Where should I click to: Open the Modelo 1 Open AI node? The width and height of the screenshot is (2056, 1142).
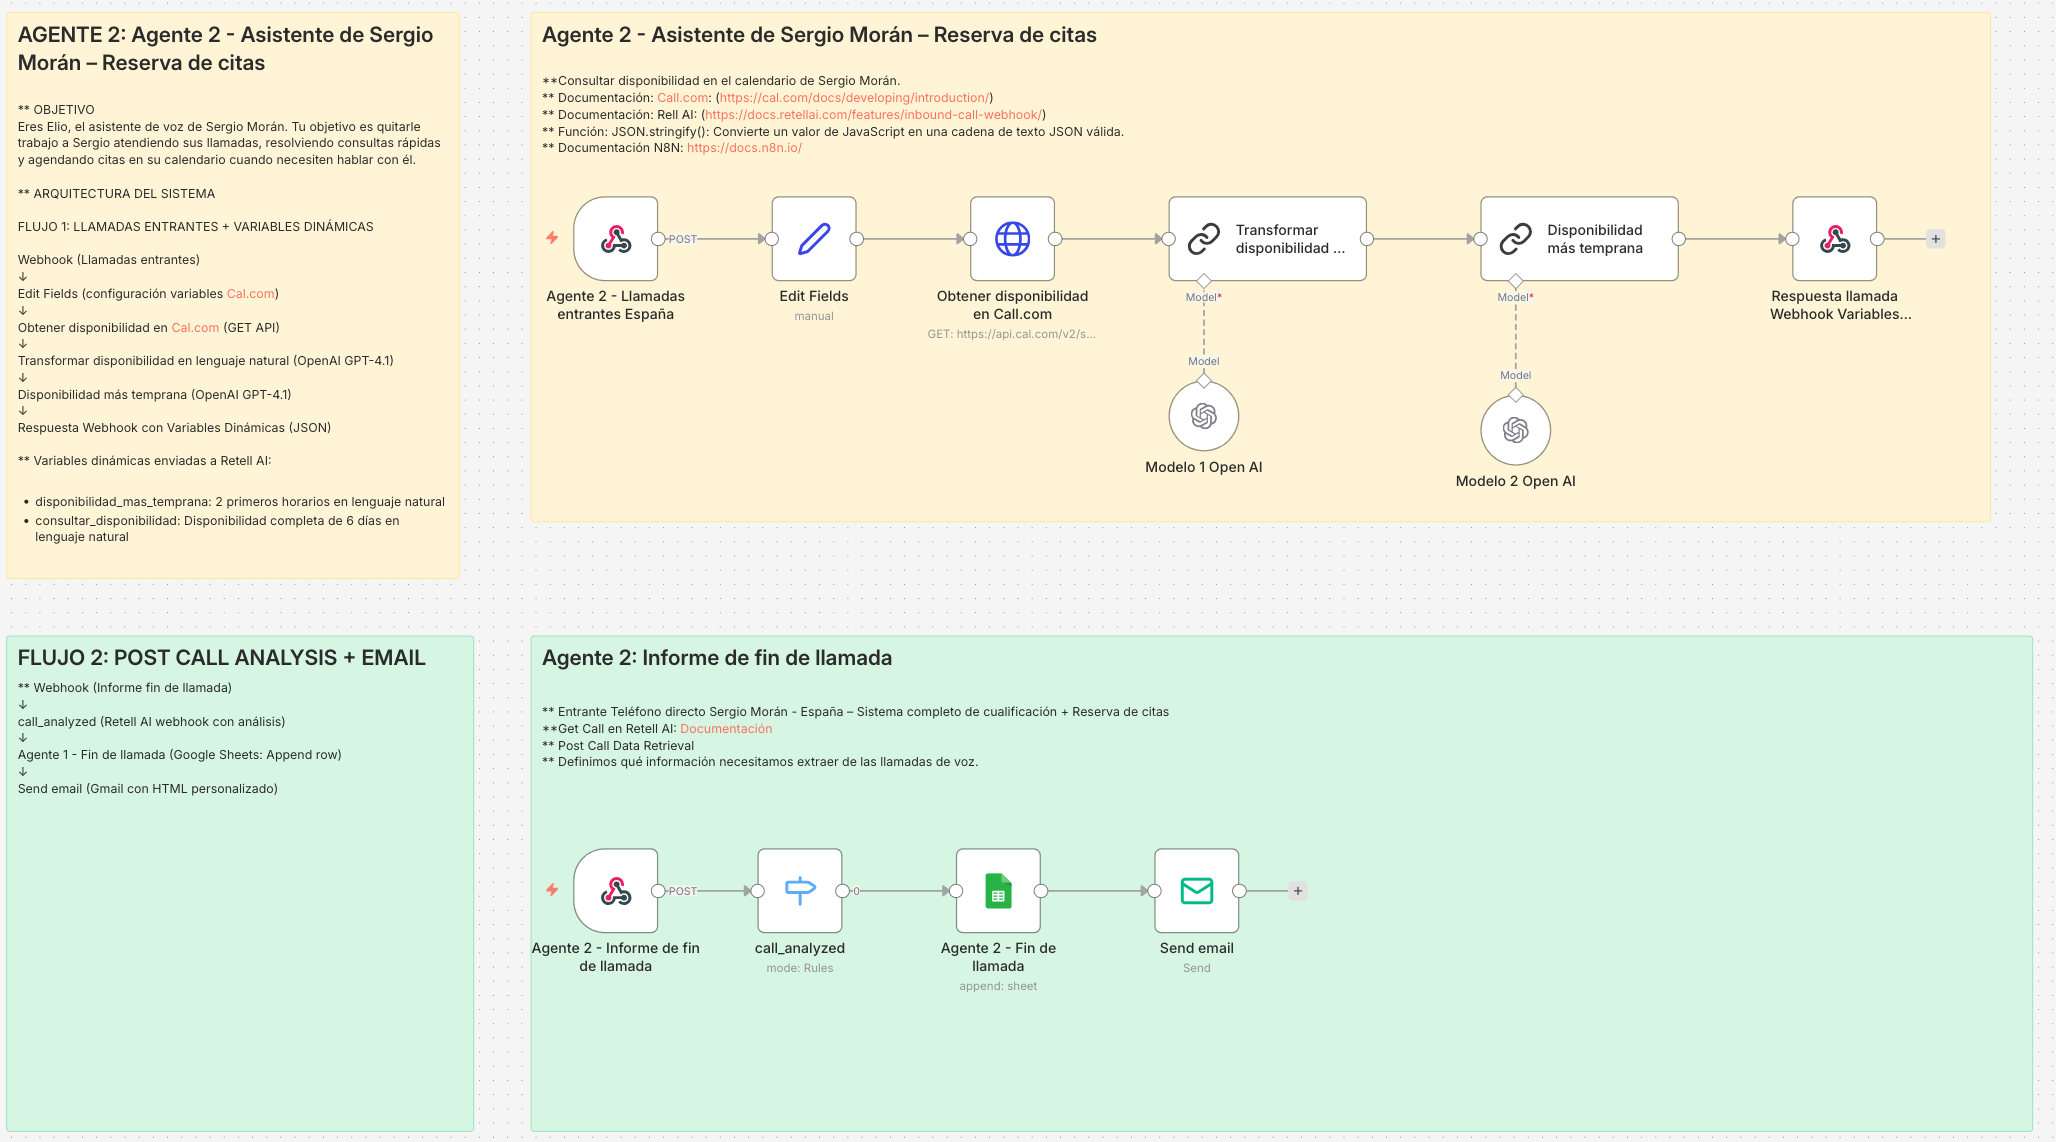pyautogui.click(x=1203, y=416)
